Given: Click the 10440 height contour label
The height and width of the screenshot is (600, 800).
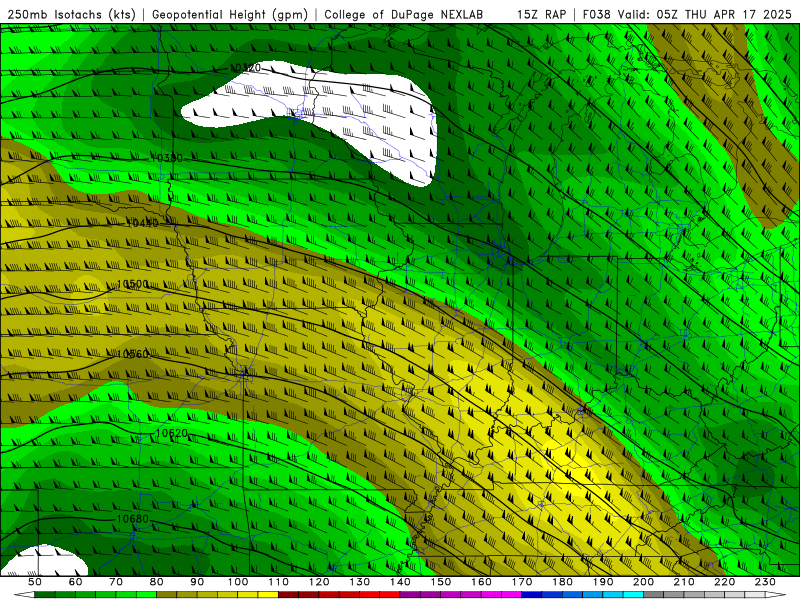Looking at the screenshot, I should coord(142,223).
